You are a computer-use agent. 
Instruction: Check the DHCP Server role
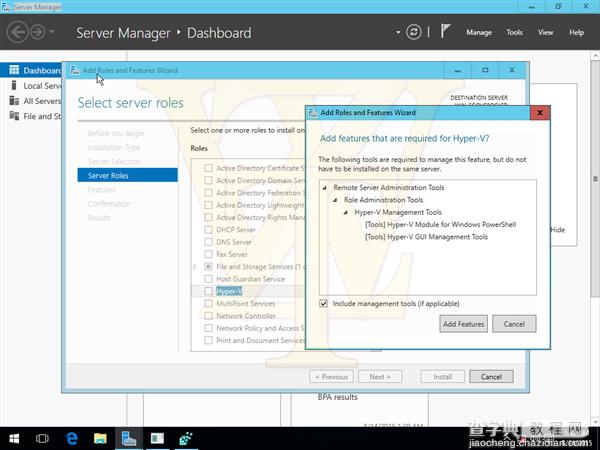pos(209,230)
